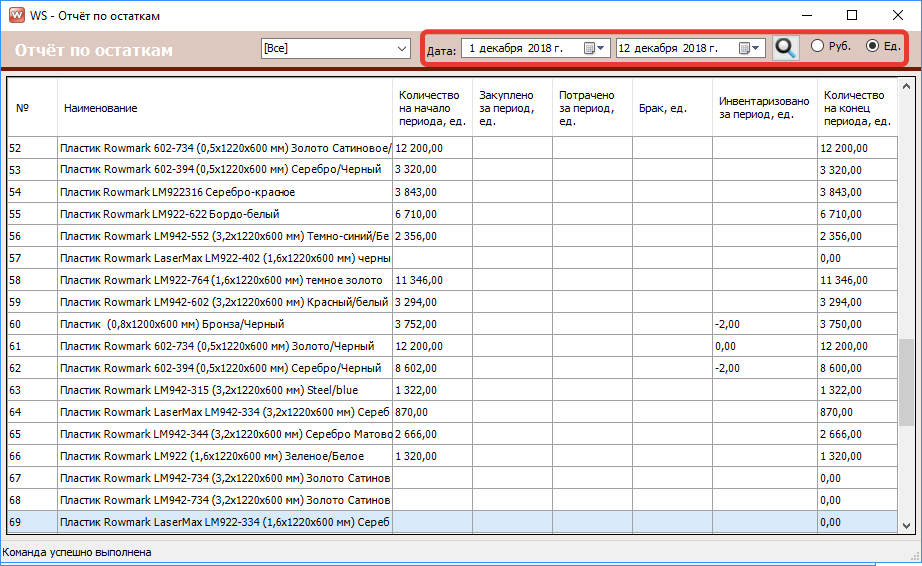Click start quantity 8 602,00 cell

432,368
